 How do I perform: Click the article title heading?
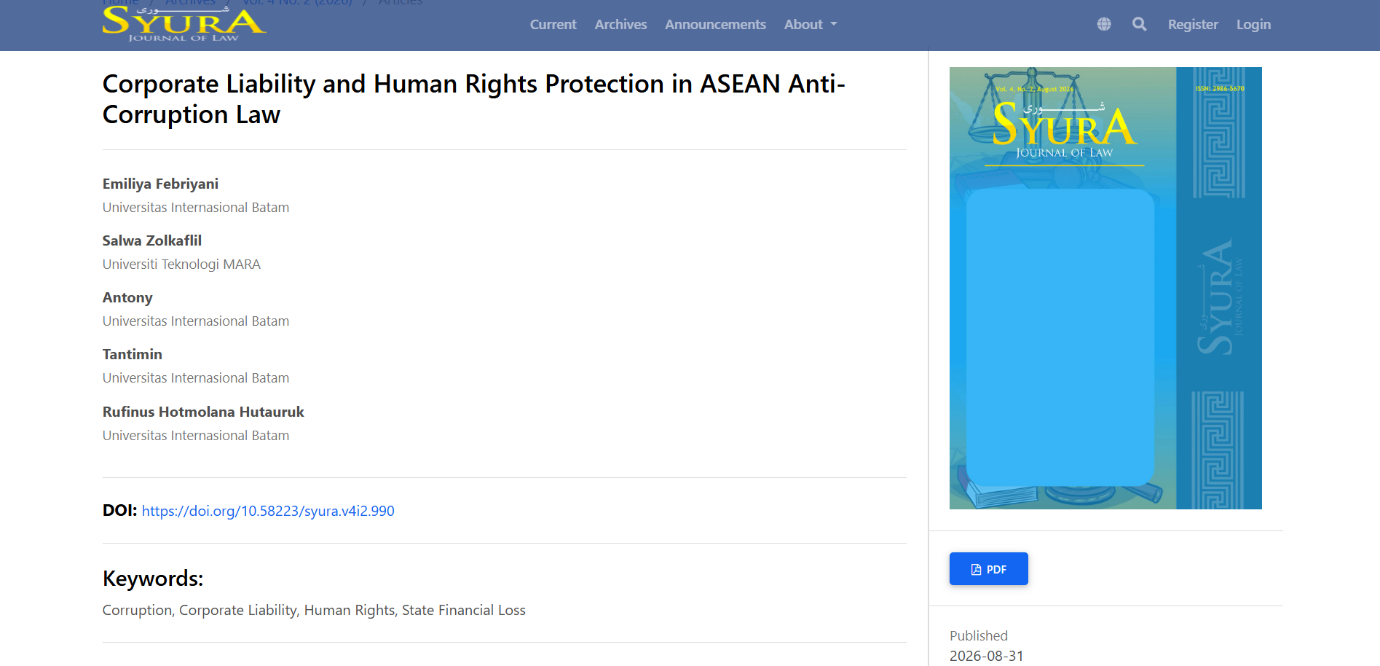pos(474,99)
